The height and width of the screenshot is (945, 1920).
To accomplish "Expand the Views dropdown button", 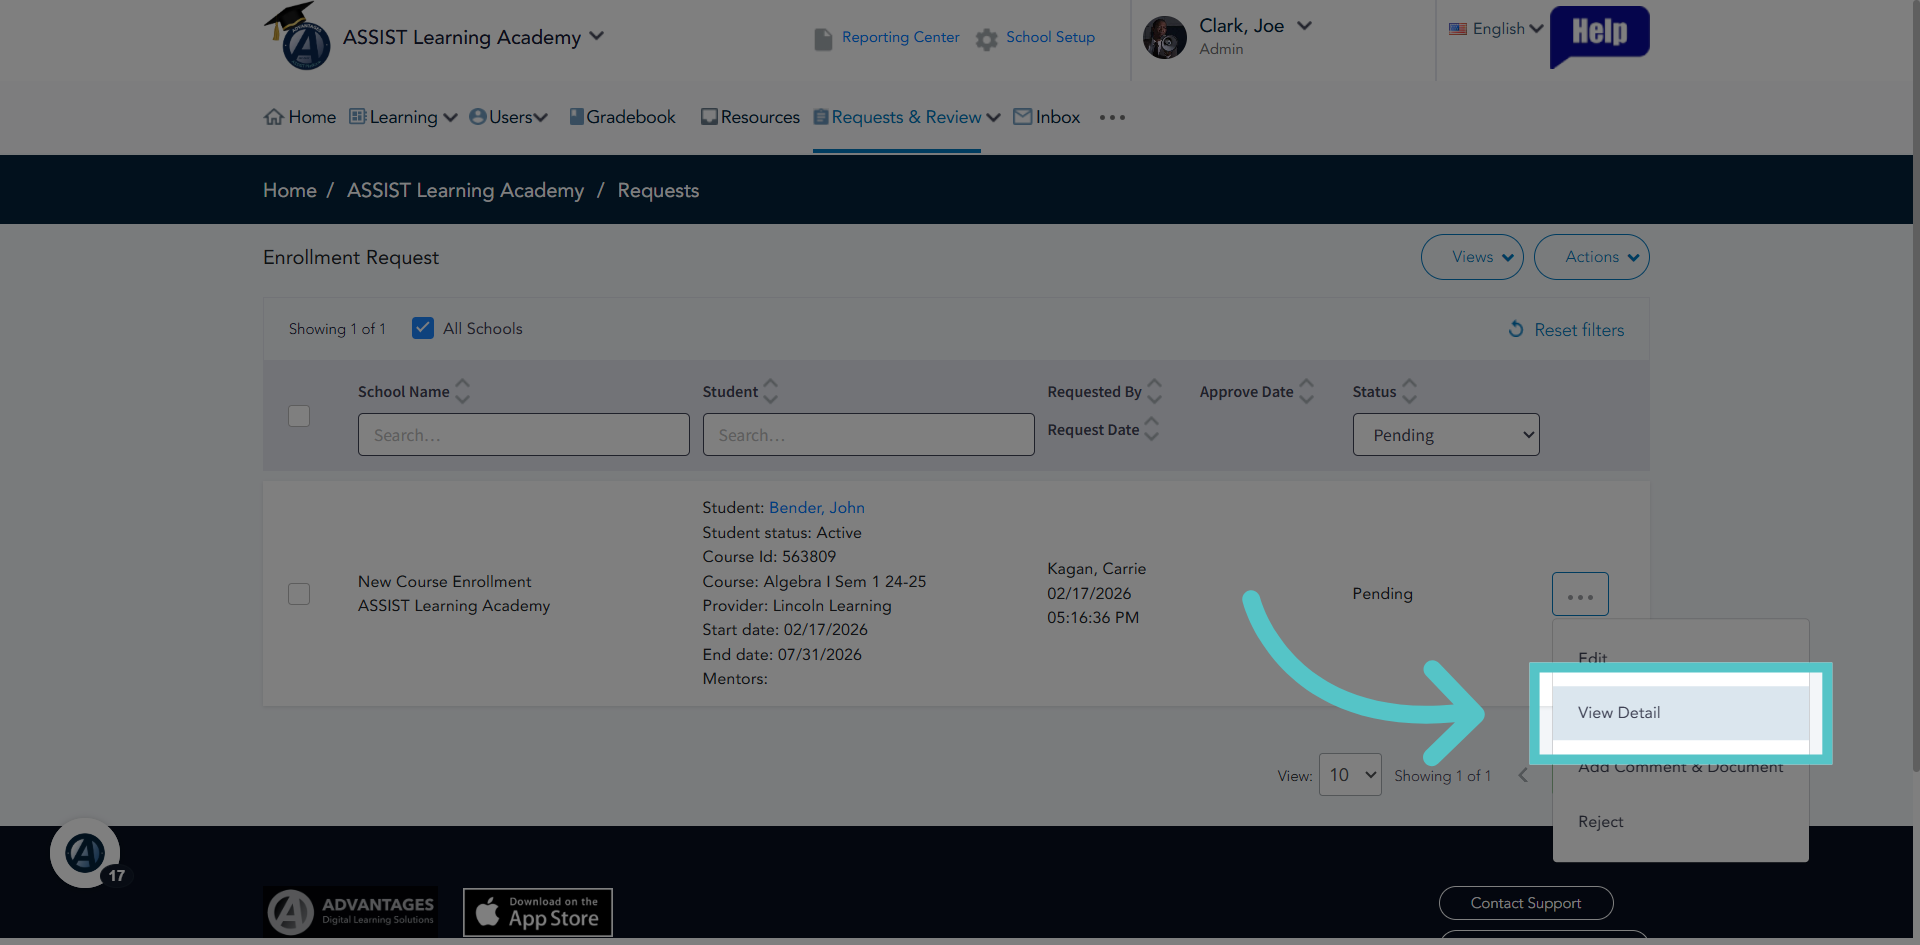I will [1472, 257].
